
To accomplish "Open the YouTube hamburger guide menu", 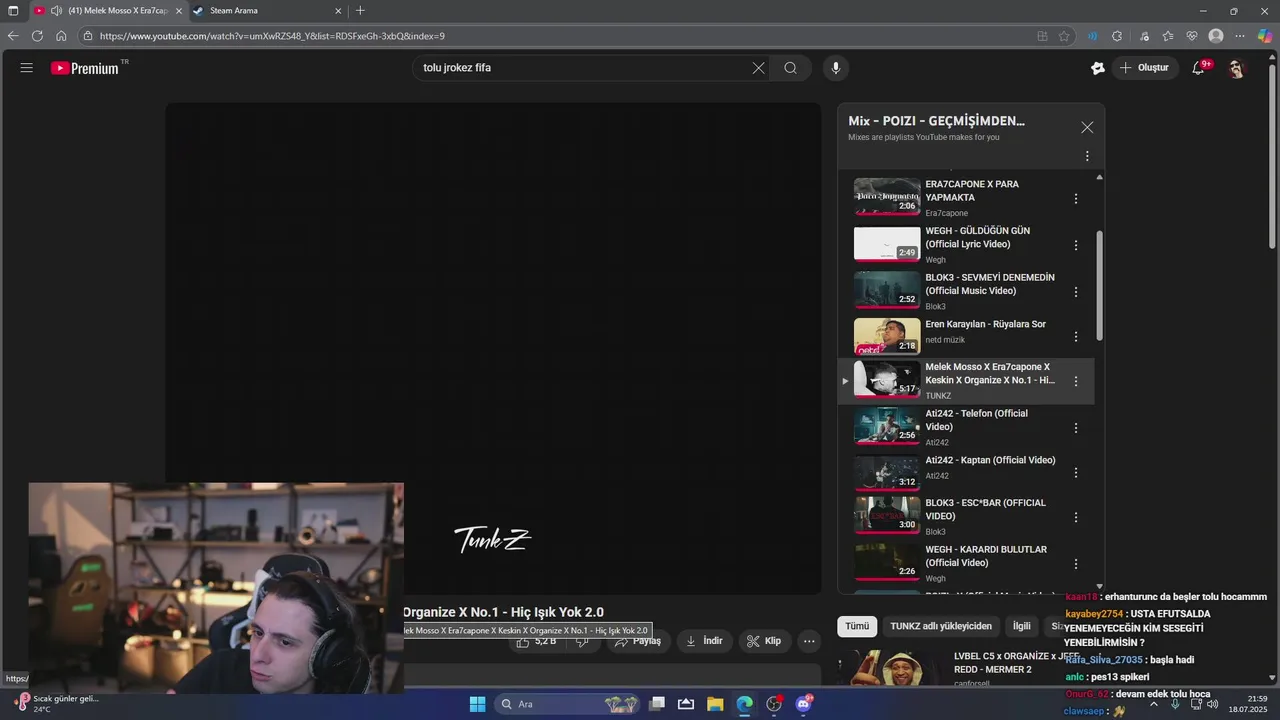I will 27,68.
